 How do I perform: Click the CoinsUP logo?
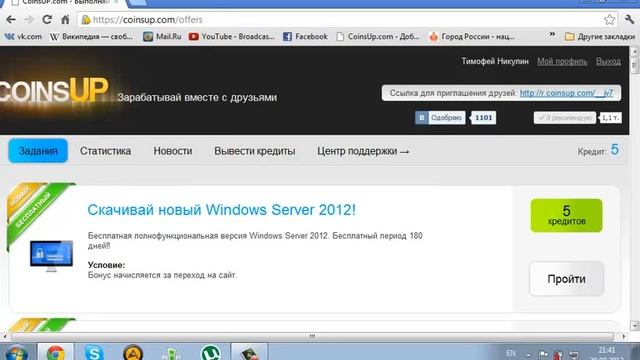[54, 90]
